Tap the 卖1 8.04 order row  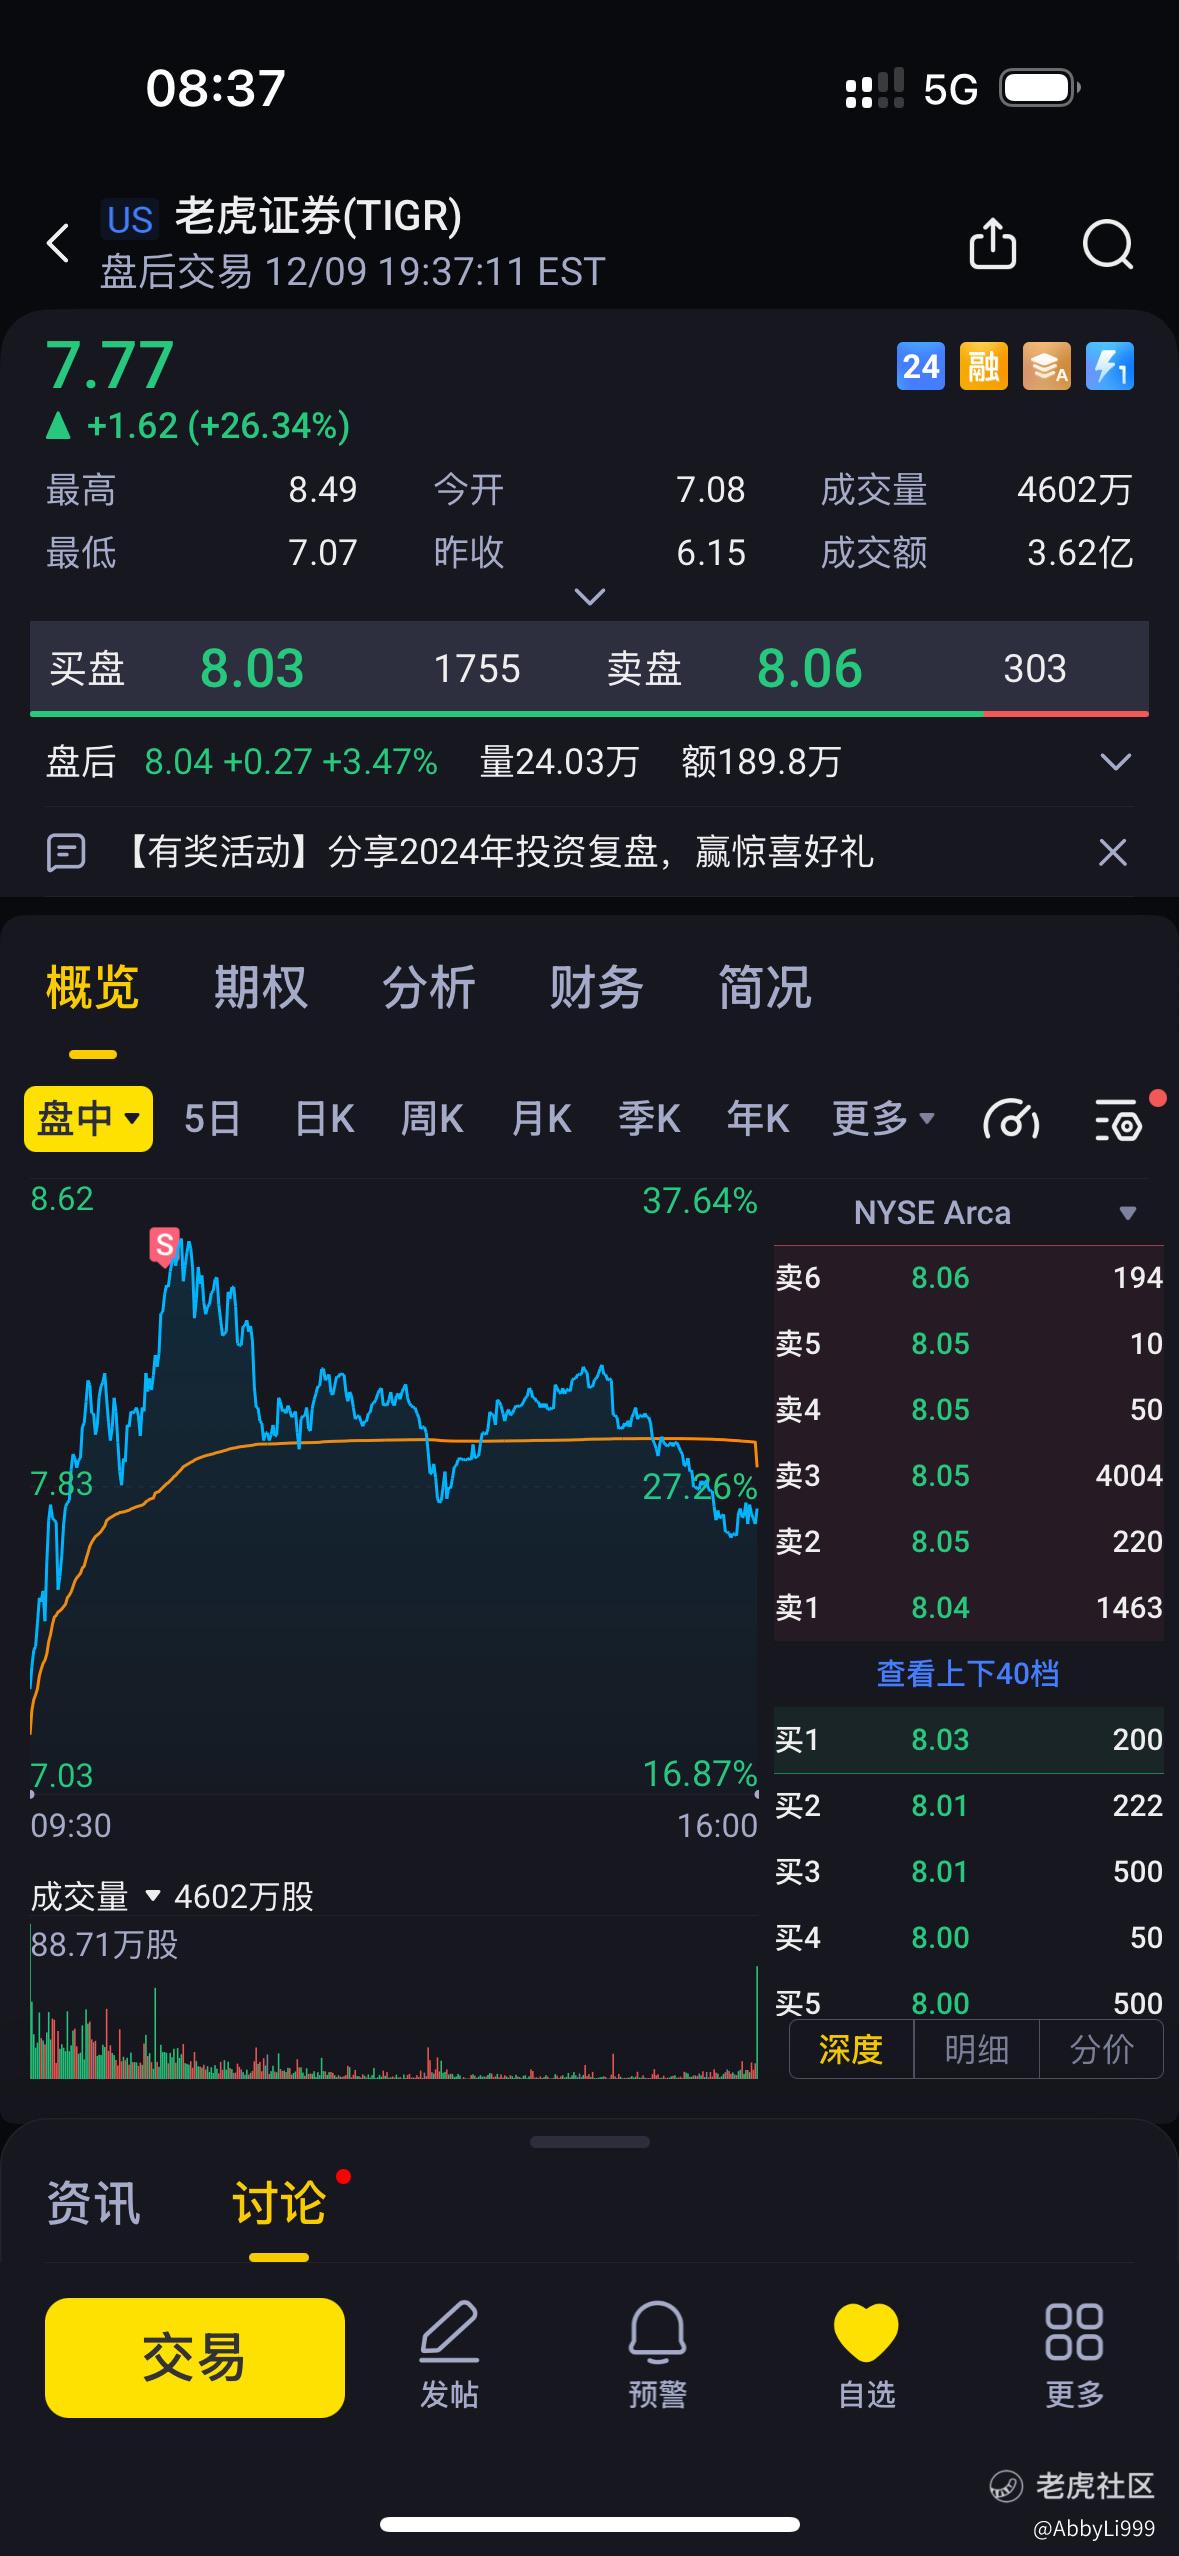pyautogui.click(x=968, y=1607)
